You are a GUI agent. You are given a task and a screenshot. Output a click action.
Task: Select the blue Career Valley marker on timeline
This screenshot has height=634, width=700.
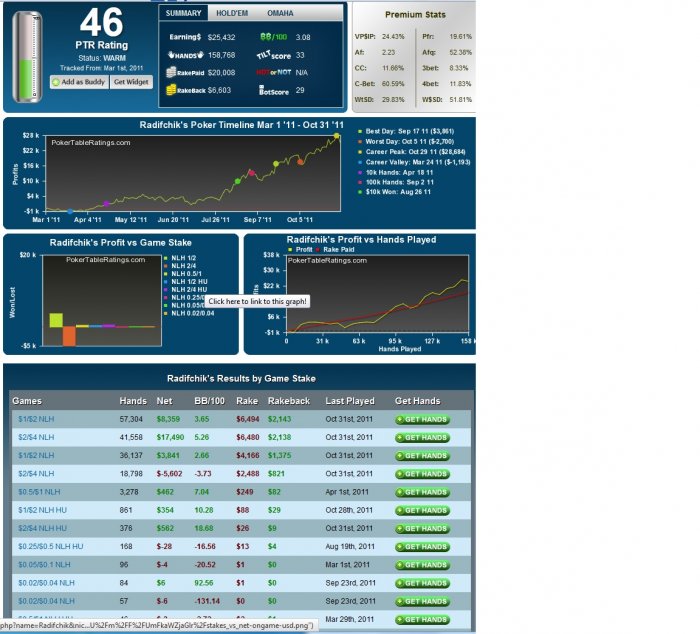click(70, 211)
